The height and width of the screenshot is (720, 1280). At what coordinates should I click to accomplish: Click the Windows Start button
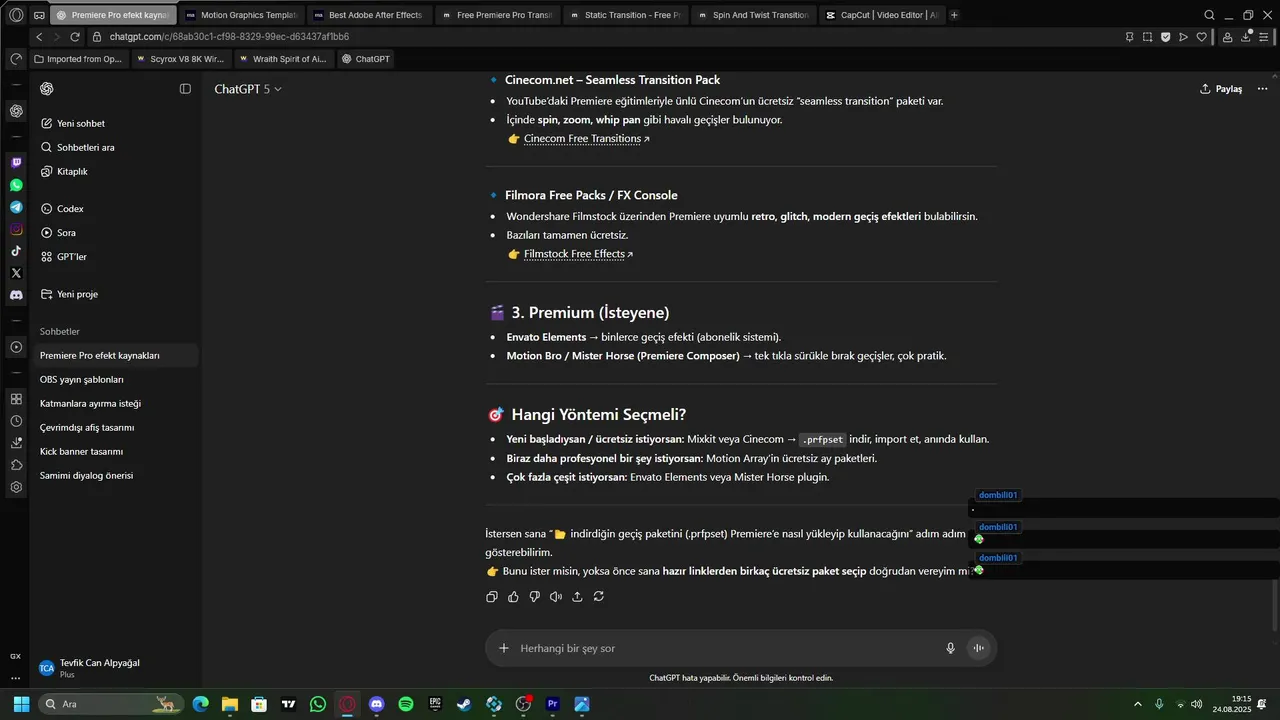pos(21,704)
